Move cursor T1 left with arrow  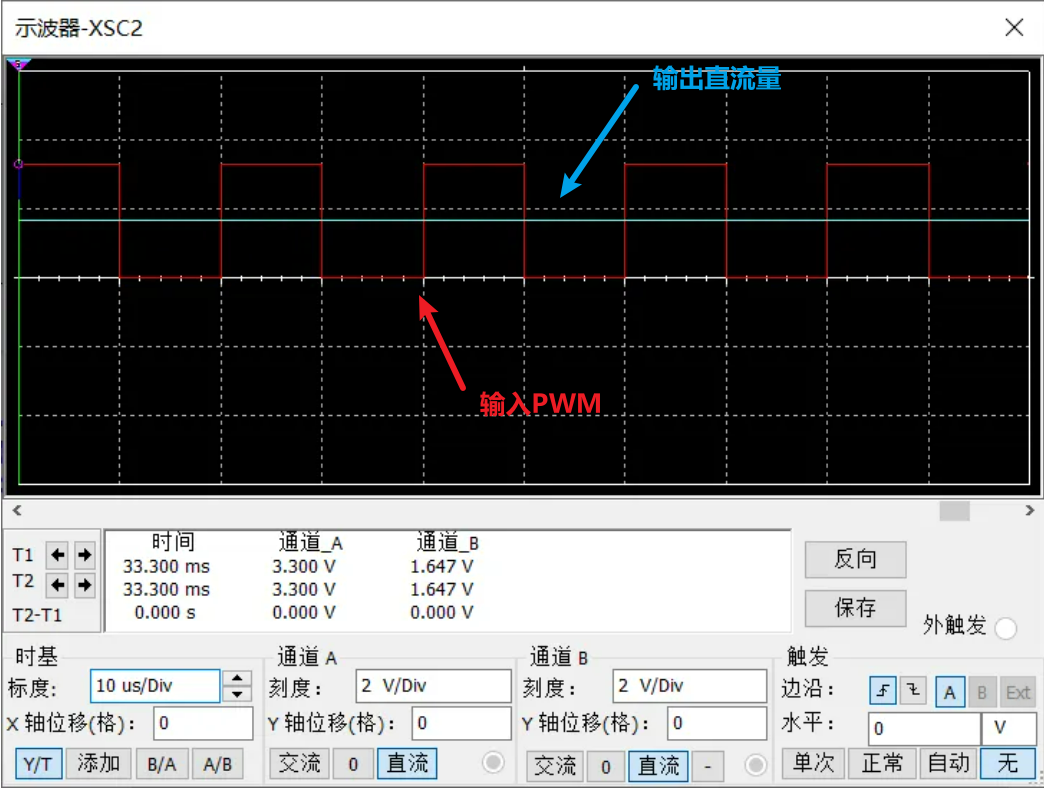pos(58,554)
